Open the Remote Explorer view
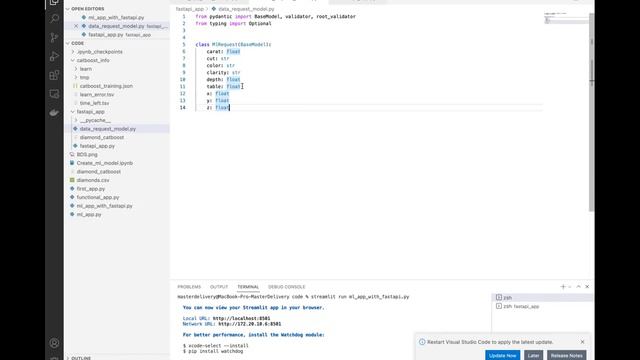The height and width of the screenshot is (360, 640). pyautogui.click(x=54, y=94)
